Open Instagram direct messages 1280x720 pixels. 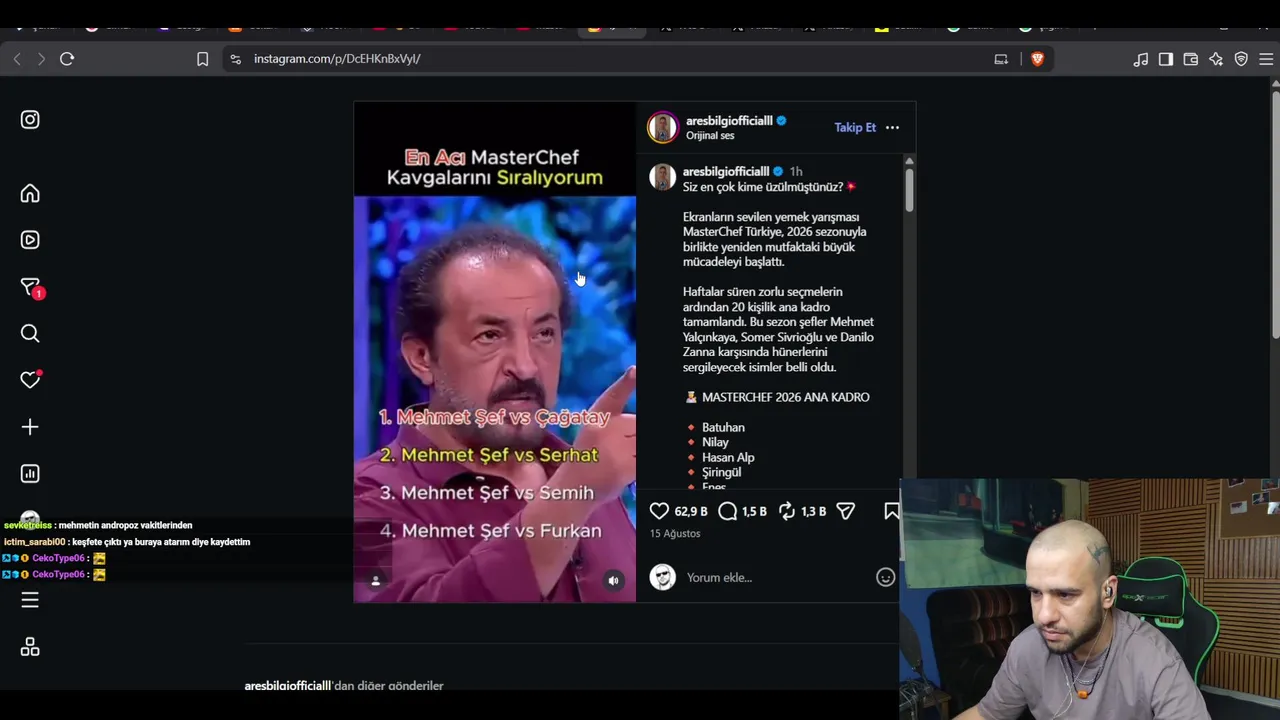[x=30, y=287]
